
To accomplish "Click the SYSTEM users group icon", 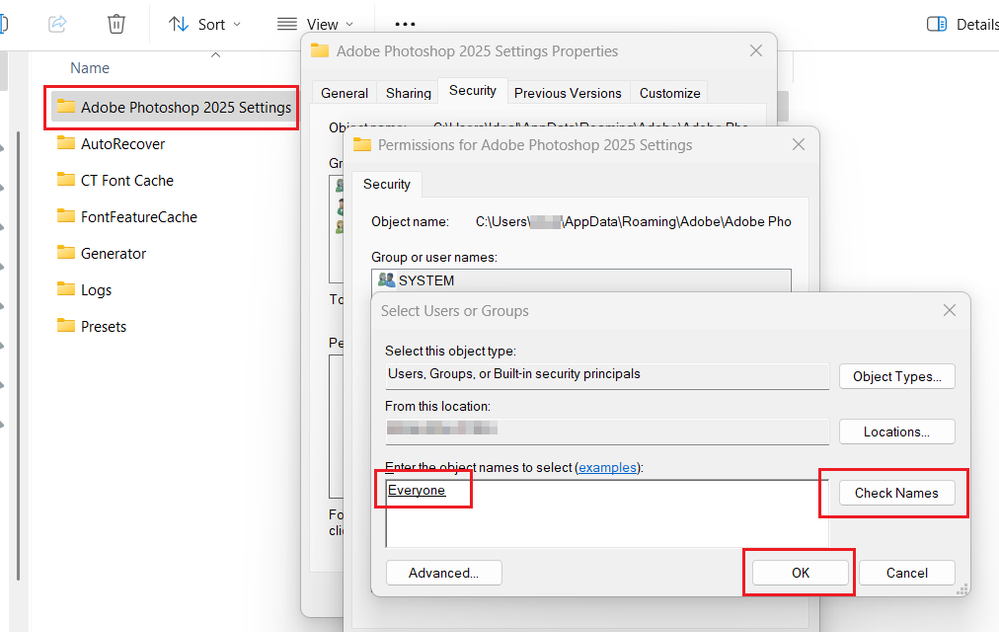I will click(386, 280).
